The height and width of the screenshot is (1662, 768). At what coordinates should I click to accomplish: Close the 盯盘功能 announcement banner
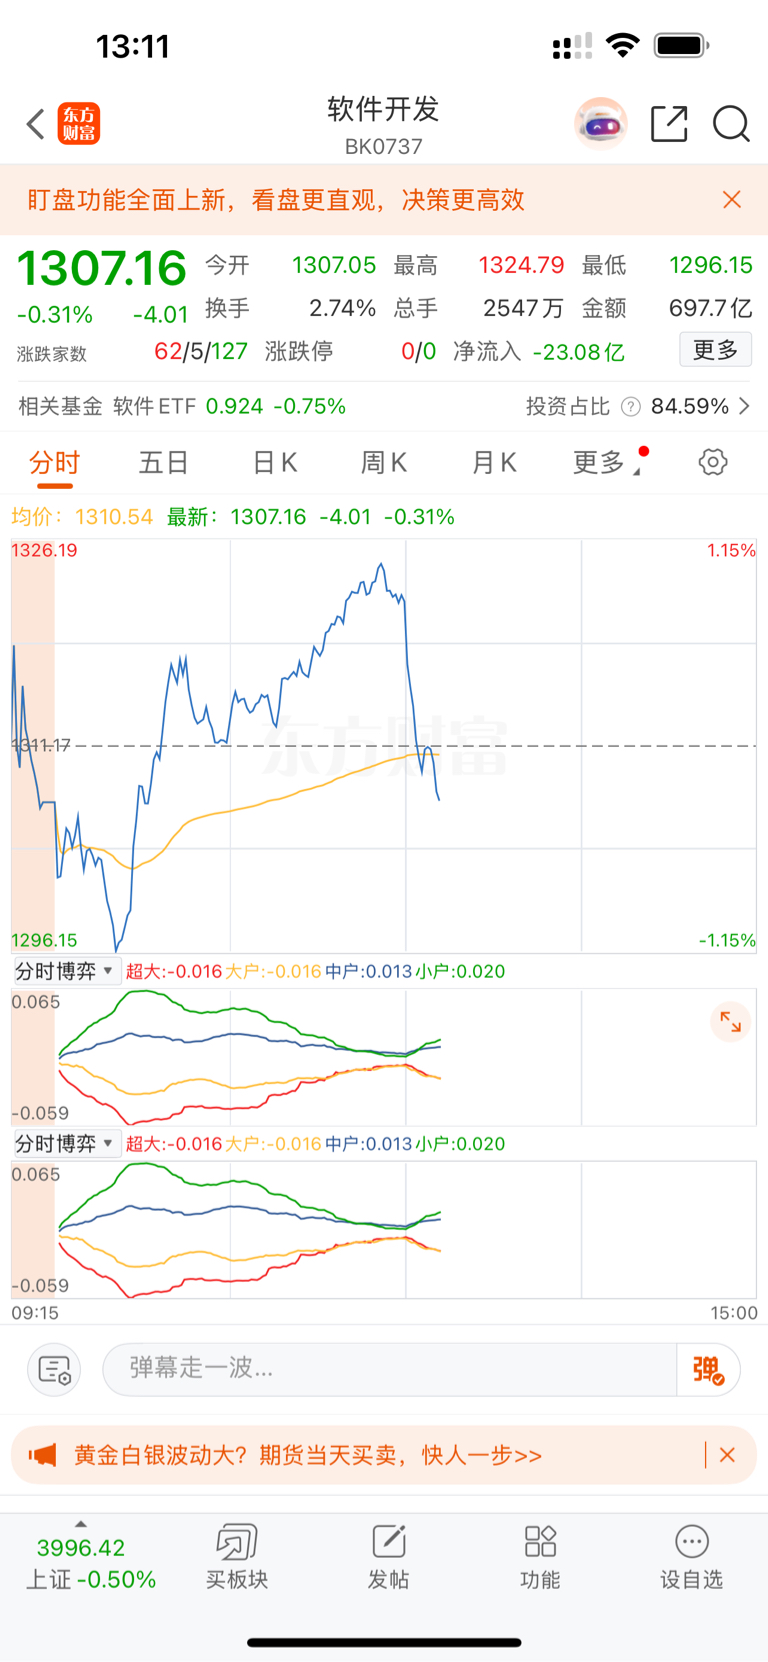pyautogui.click(x=732, y=200)
